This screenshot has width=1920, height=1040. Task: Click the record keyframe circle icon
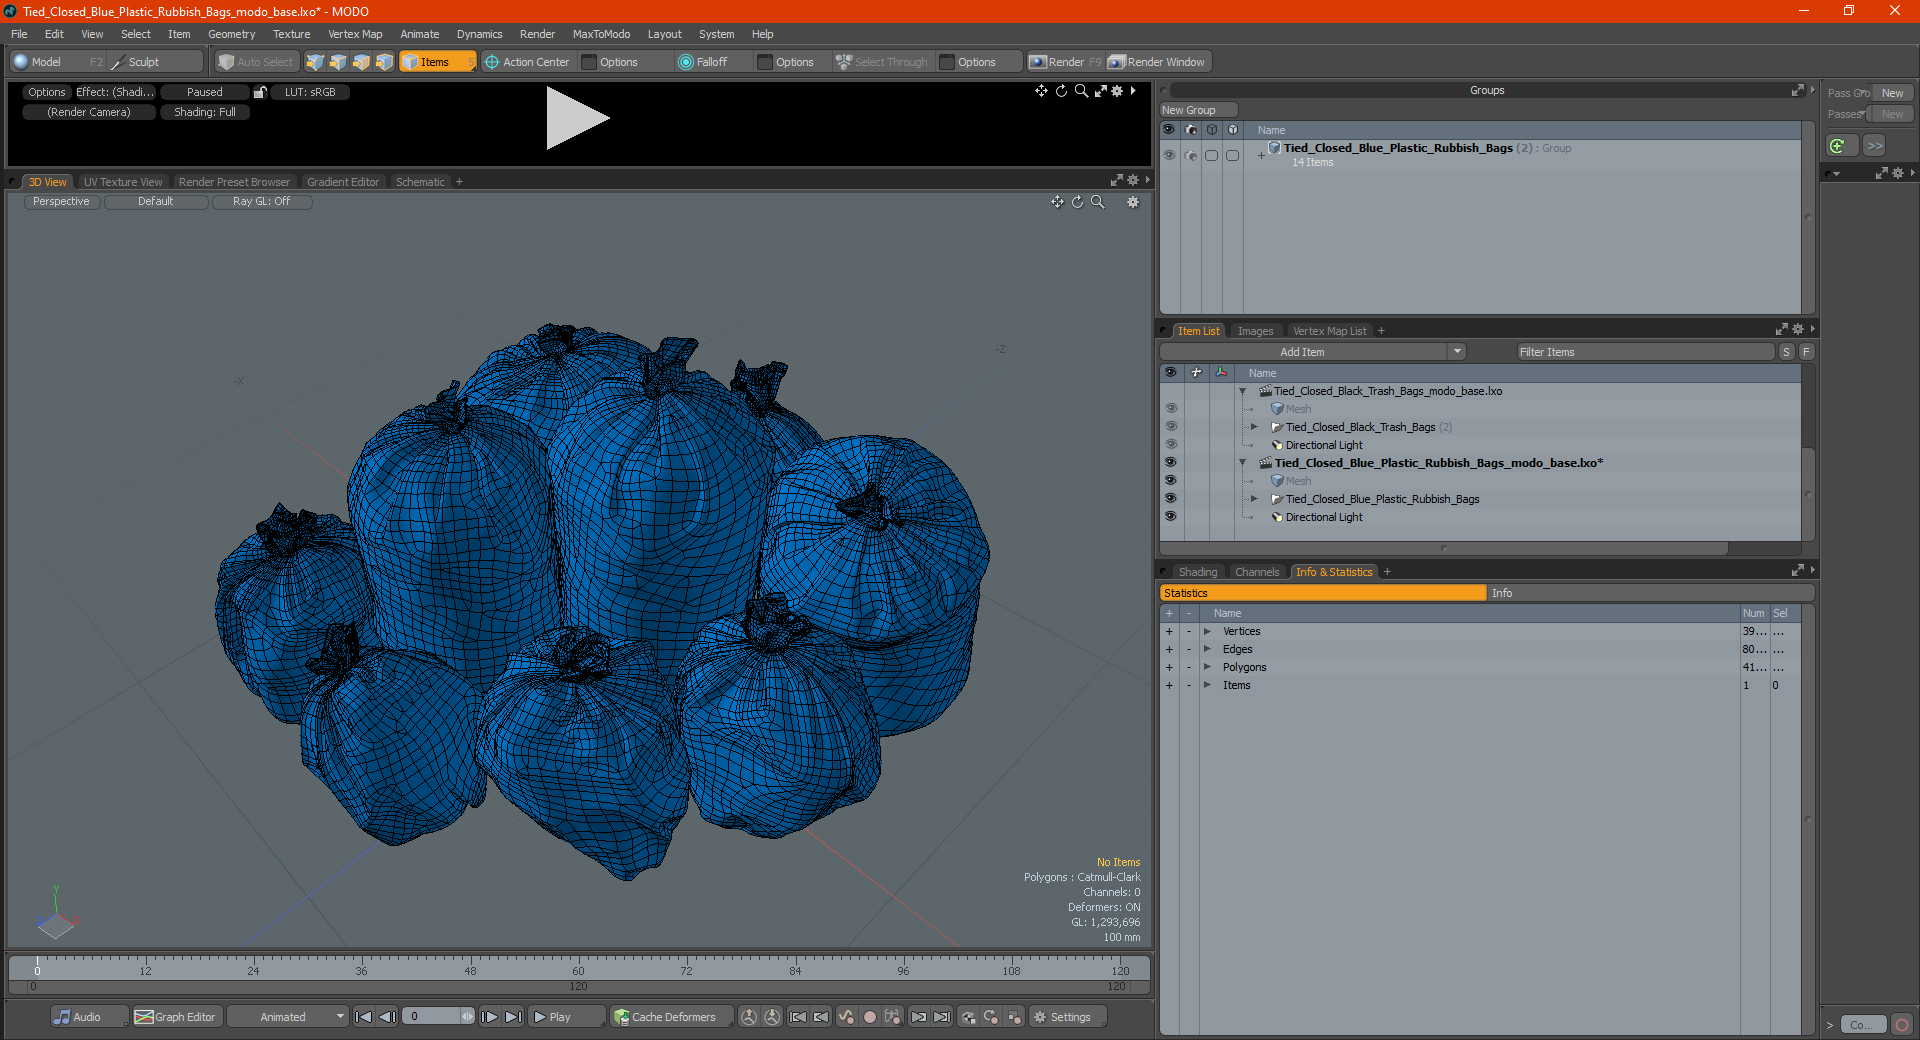click(870, 1017)
